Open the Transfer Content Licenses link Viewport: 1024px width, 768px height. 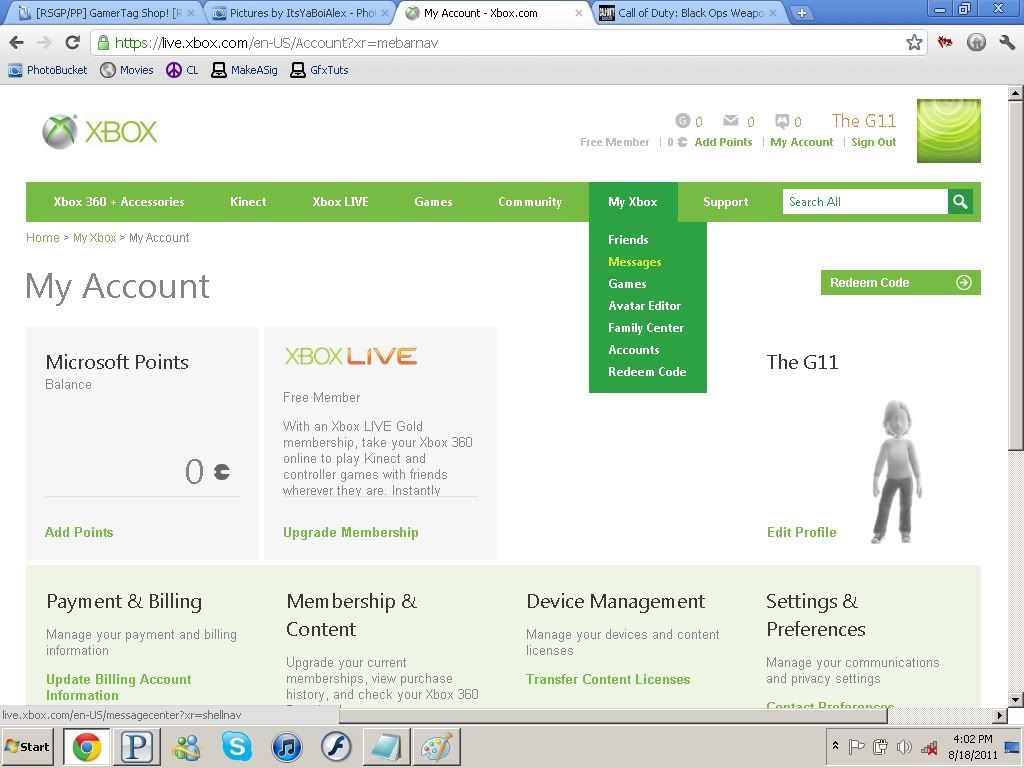[608, 679]
